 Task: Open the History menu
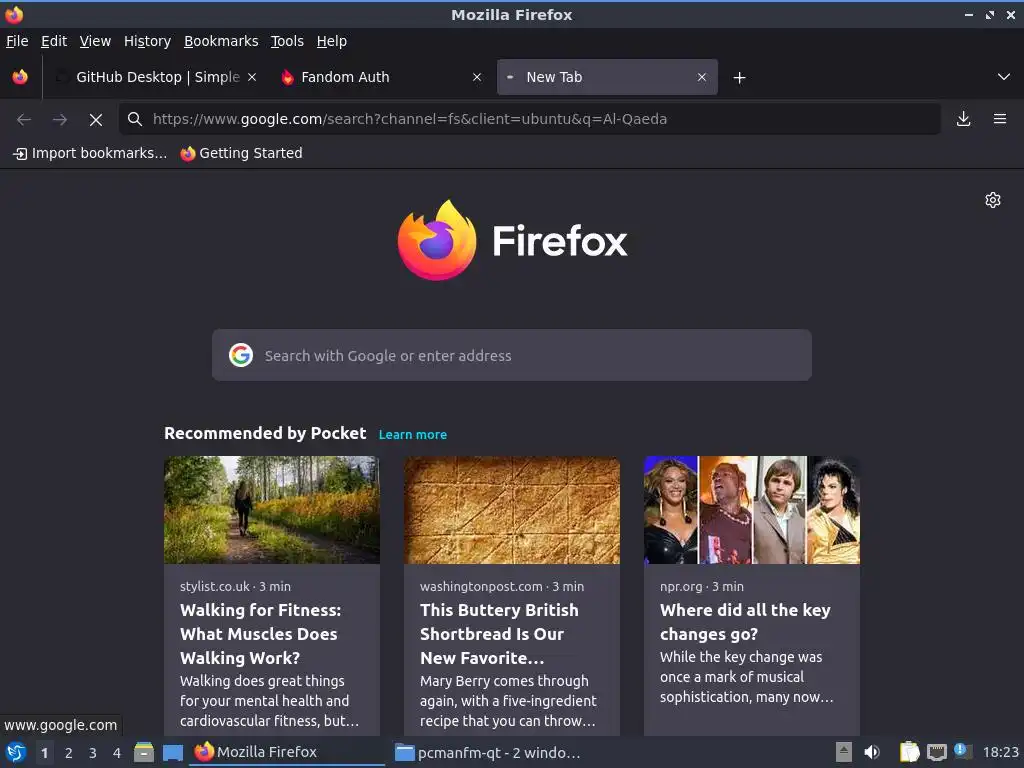[148, 41]
